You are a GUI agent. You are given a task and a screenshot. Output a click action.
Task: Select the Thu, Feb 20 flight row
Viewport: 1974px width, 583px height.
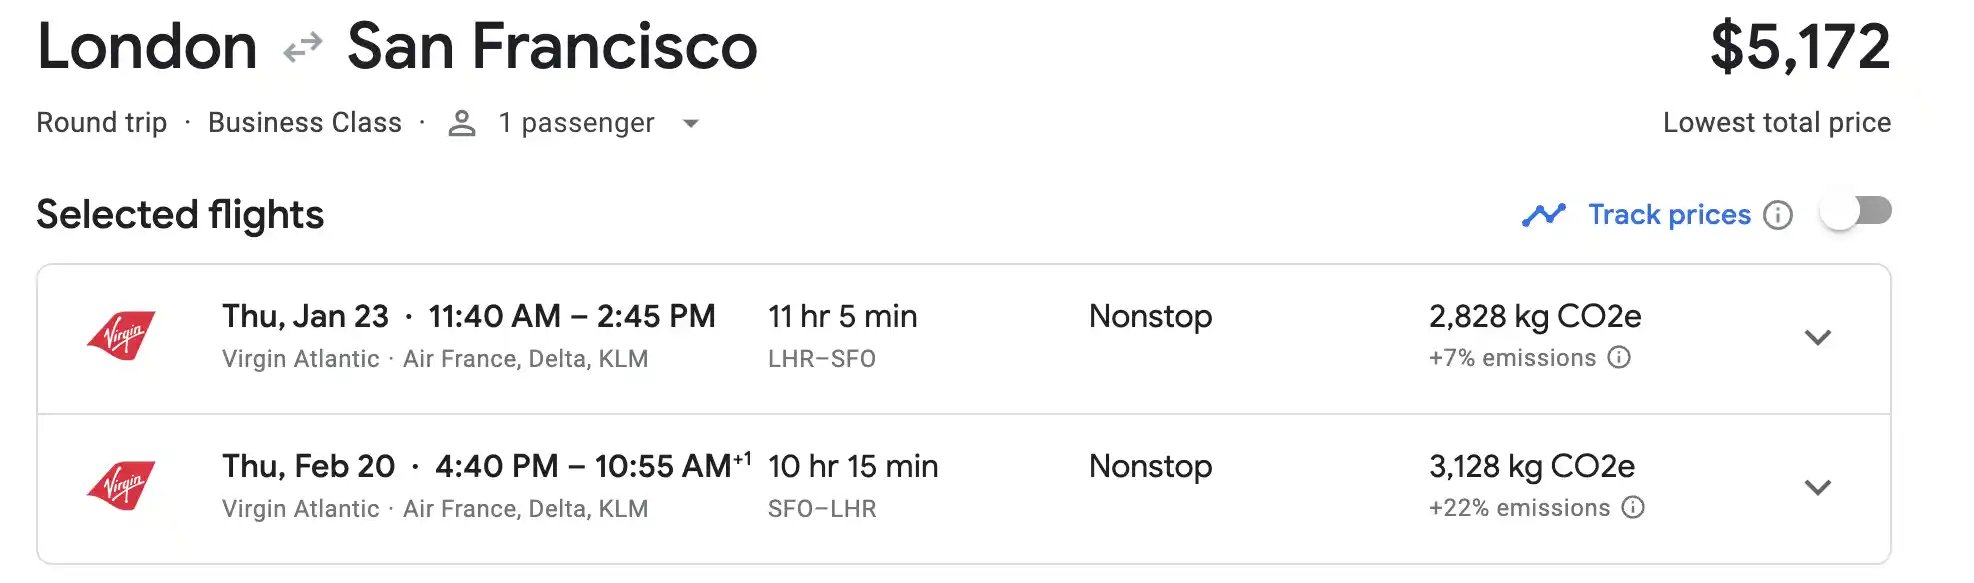tap(963, 489)
